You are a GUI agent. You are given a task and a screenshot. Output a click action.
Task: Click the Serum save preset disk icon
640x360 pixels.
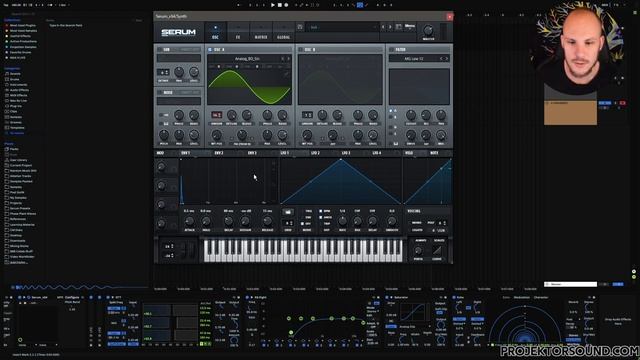tap(300, 27)
